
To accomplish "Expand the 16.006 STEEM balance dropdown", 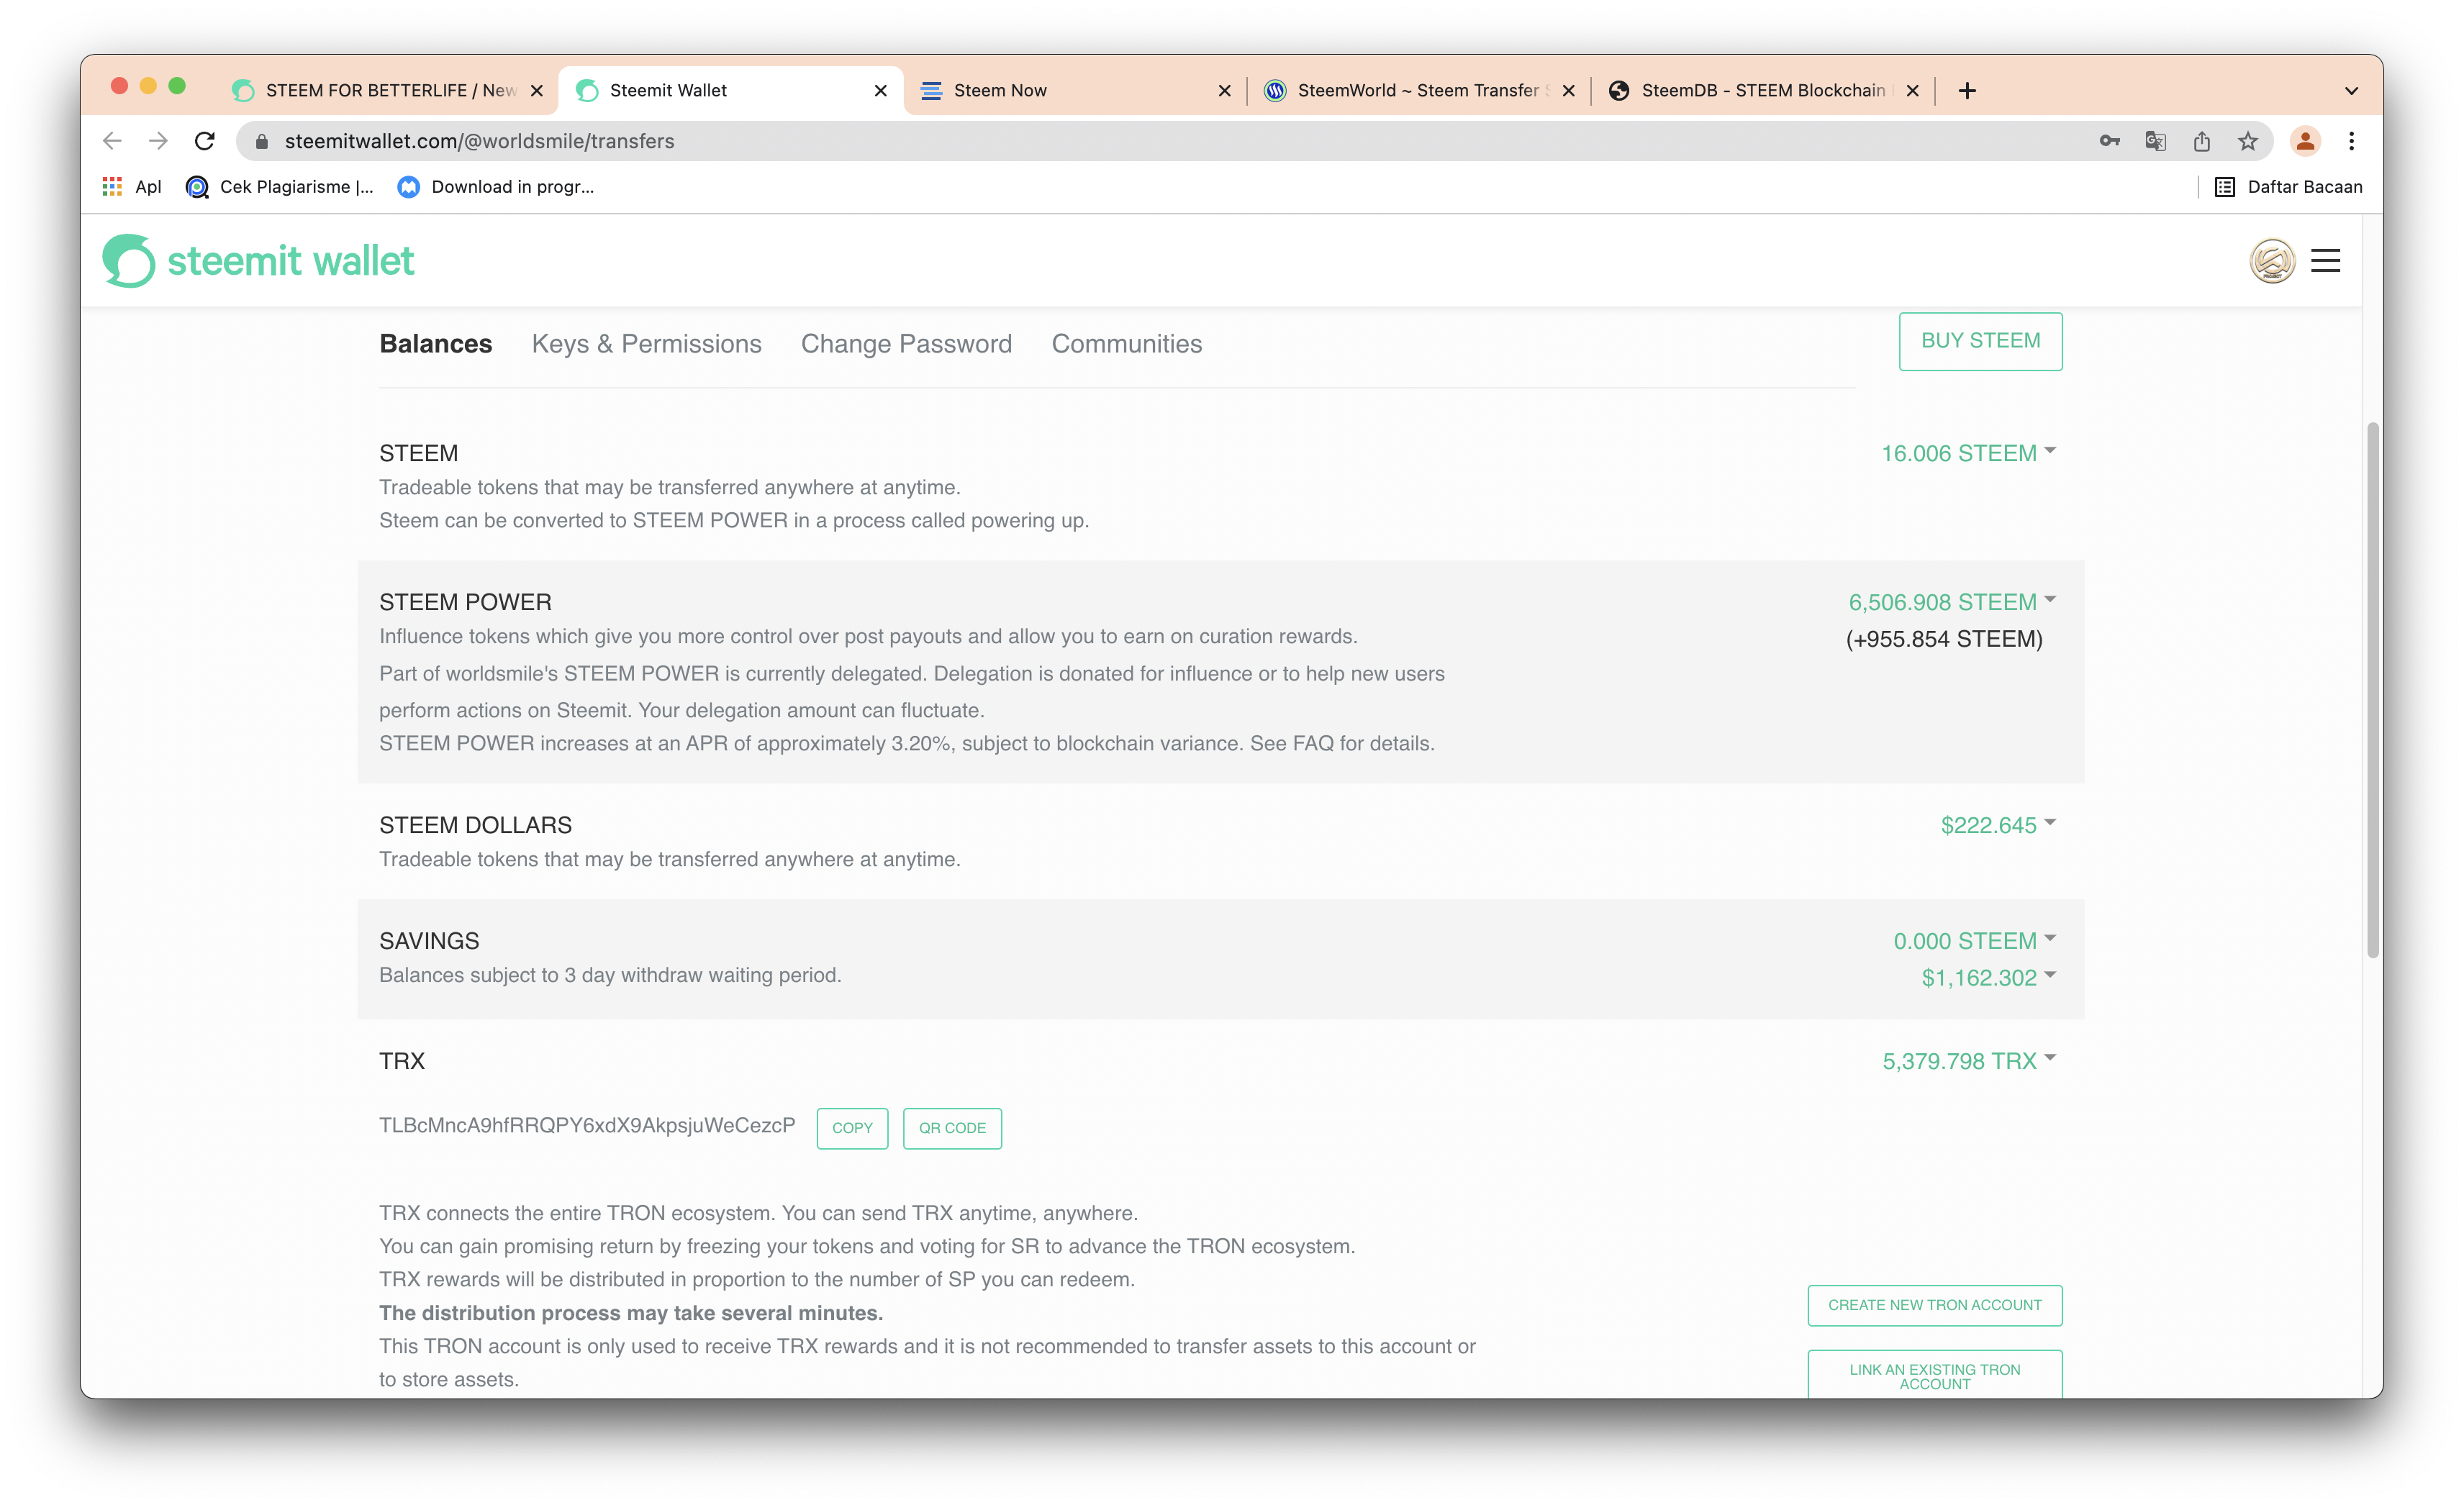I will (x=1968, y=453).
